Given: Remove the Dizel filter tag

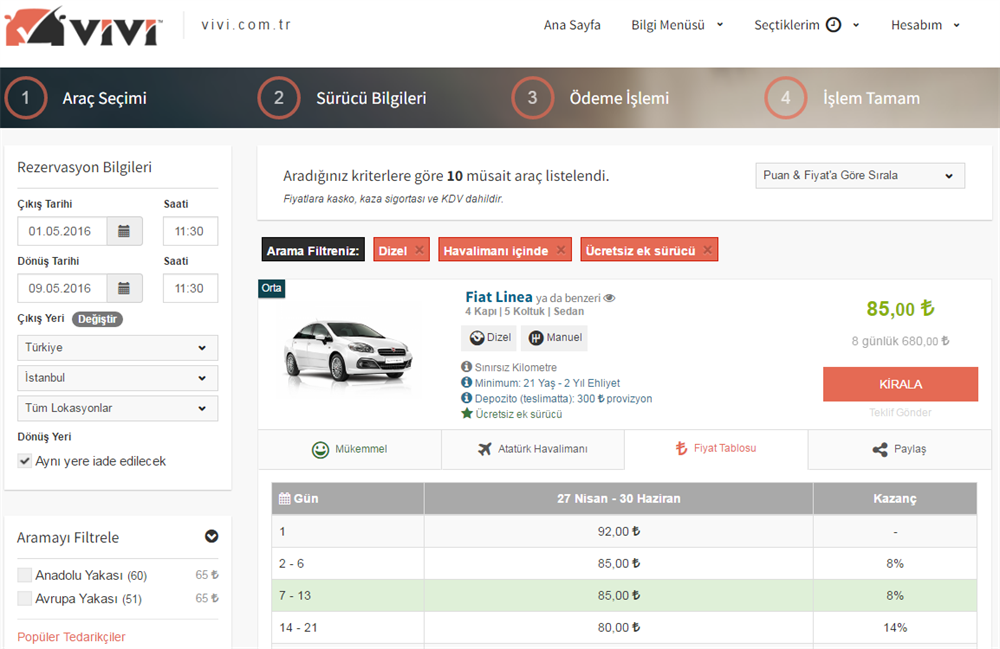Looking at the screenshot, I should pyautogui.click(x=419, y=250).
